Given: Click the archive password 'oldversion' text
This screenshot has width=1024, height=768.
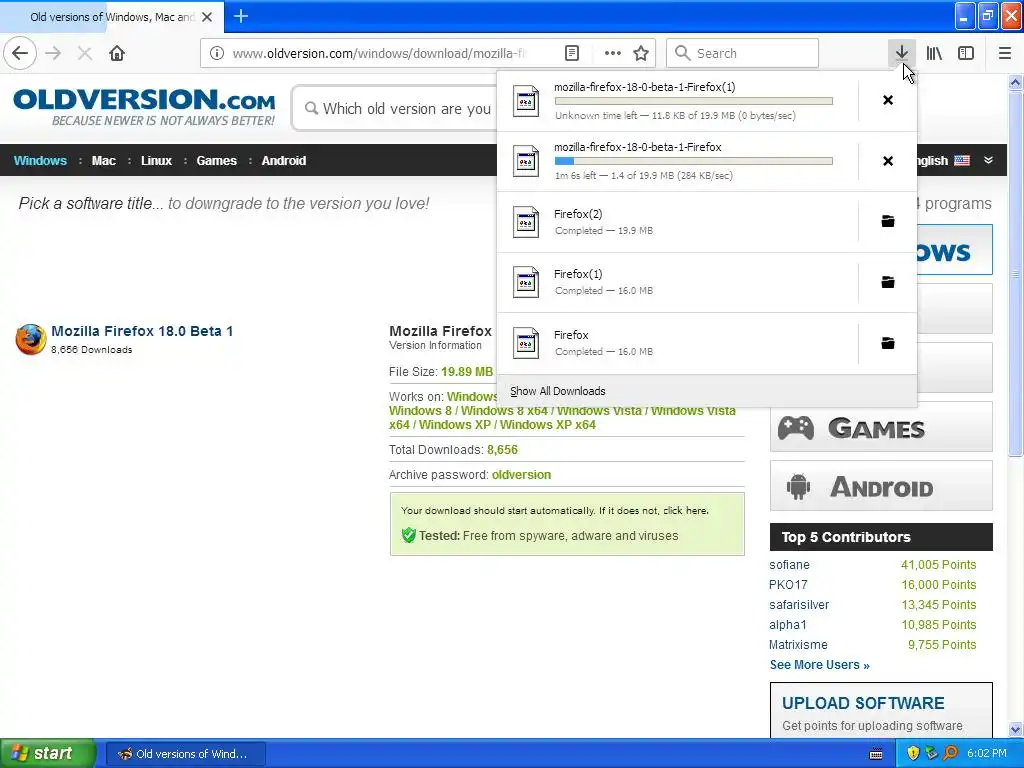Looking at the screenshot, I should 521,475.
